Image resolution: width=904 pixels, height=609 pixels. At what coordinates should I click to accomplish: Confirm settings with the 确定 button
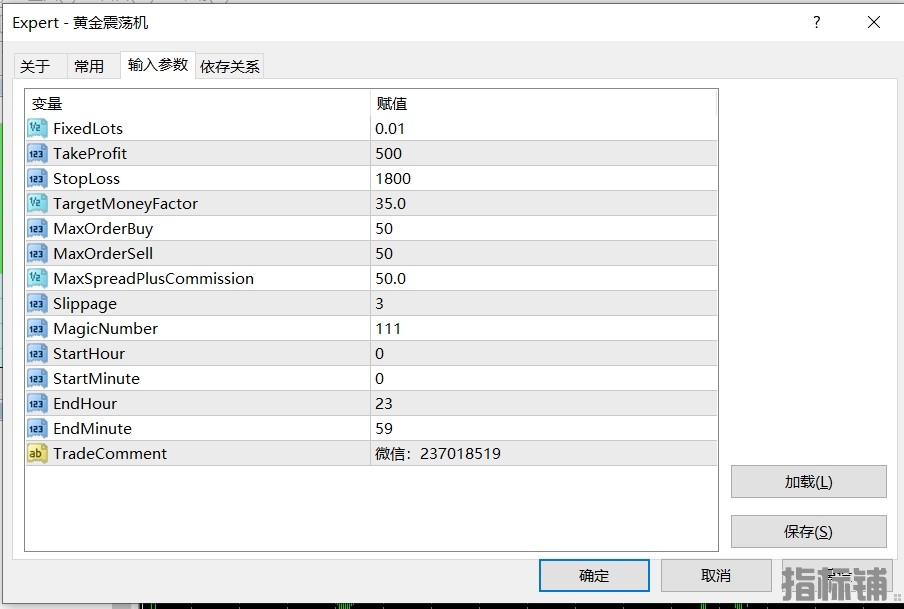click(594, 575)
